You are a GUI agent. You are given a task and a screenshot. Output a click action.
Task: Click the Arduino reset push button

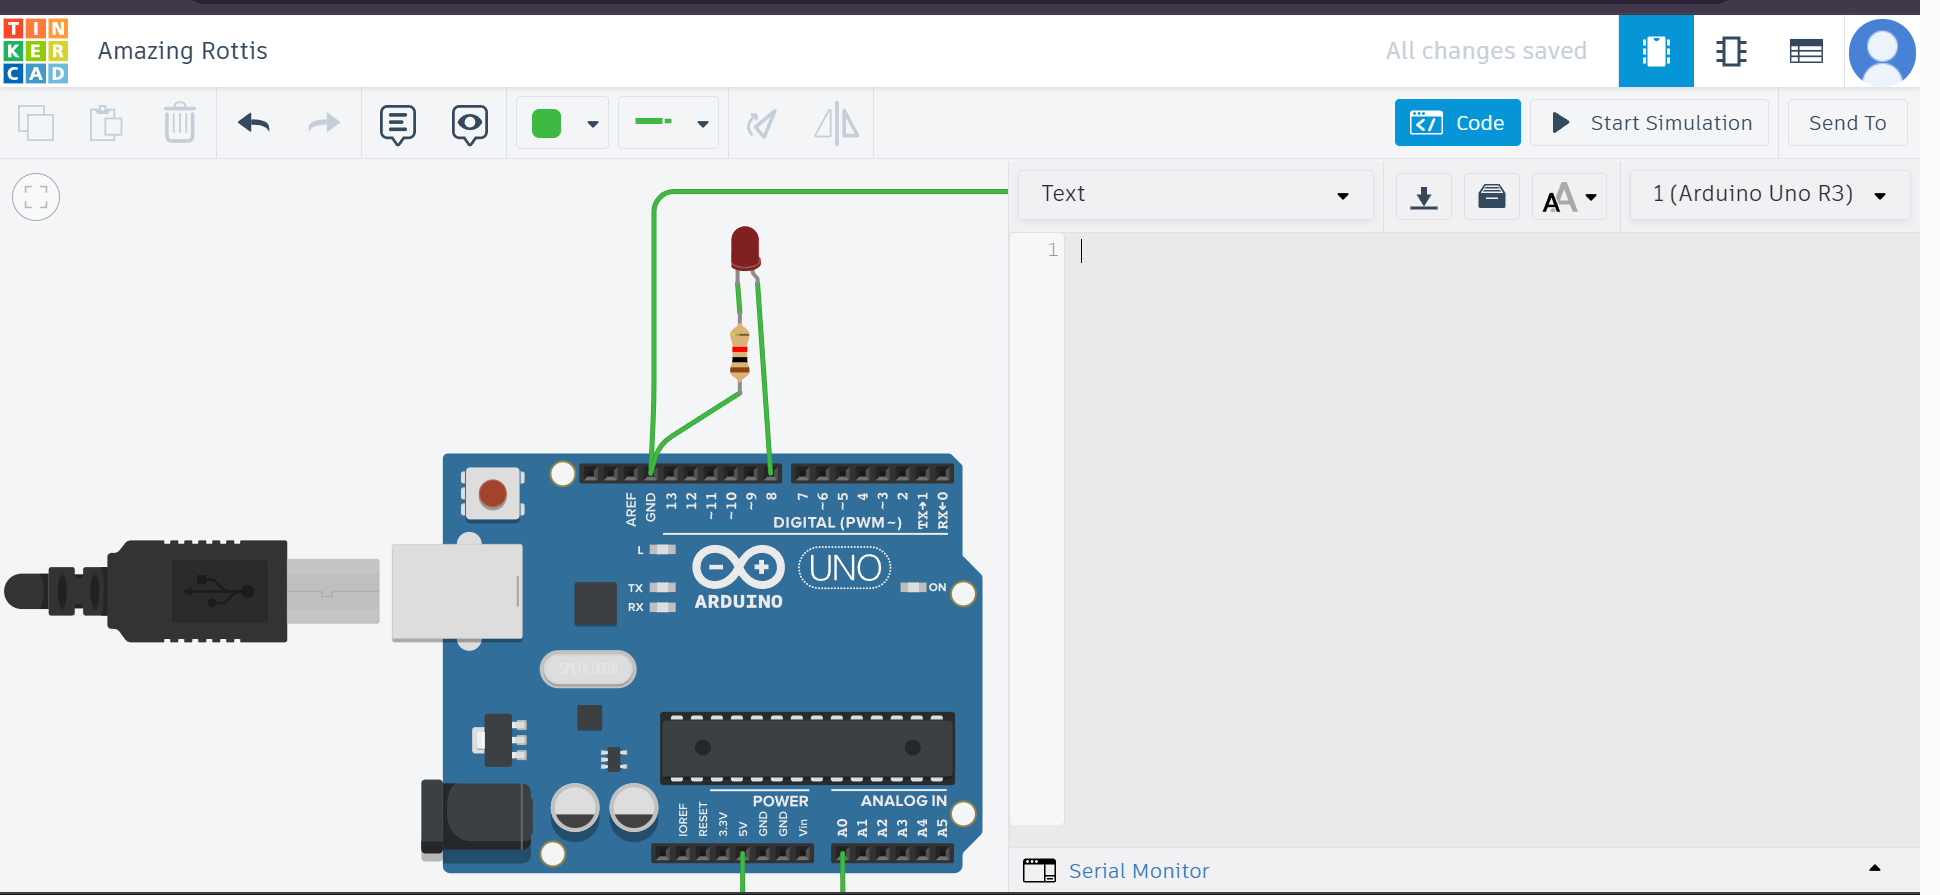(x=492, y=494)
